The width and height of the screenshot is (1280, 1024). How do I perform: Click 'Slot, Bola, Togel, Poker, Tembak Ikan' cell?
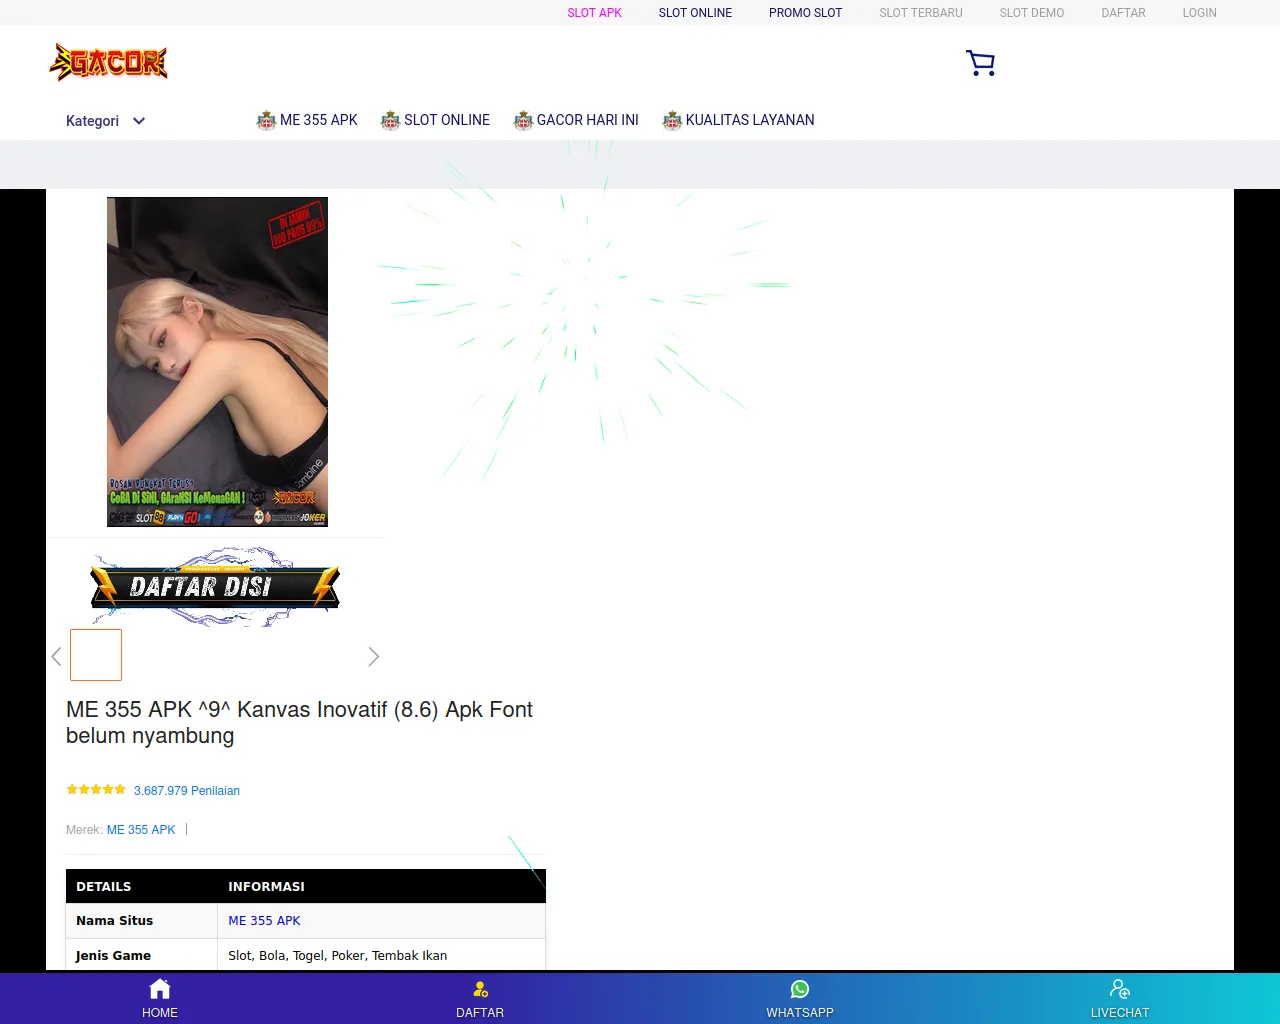pyautogui.click(x=381, y=955)
